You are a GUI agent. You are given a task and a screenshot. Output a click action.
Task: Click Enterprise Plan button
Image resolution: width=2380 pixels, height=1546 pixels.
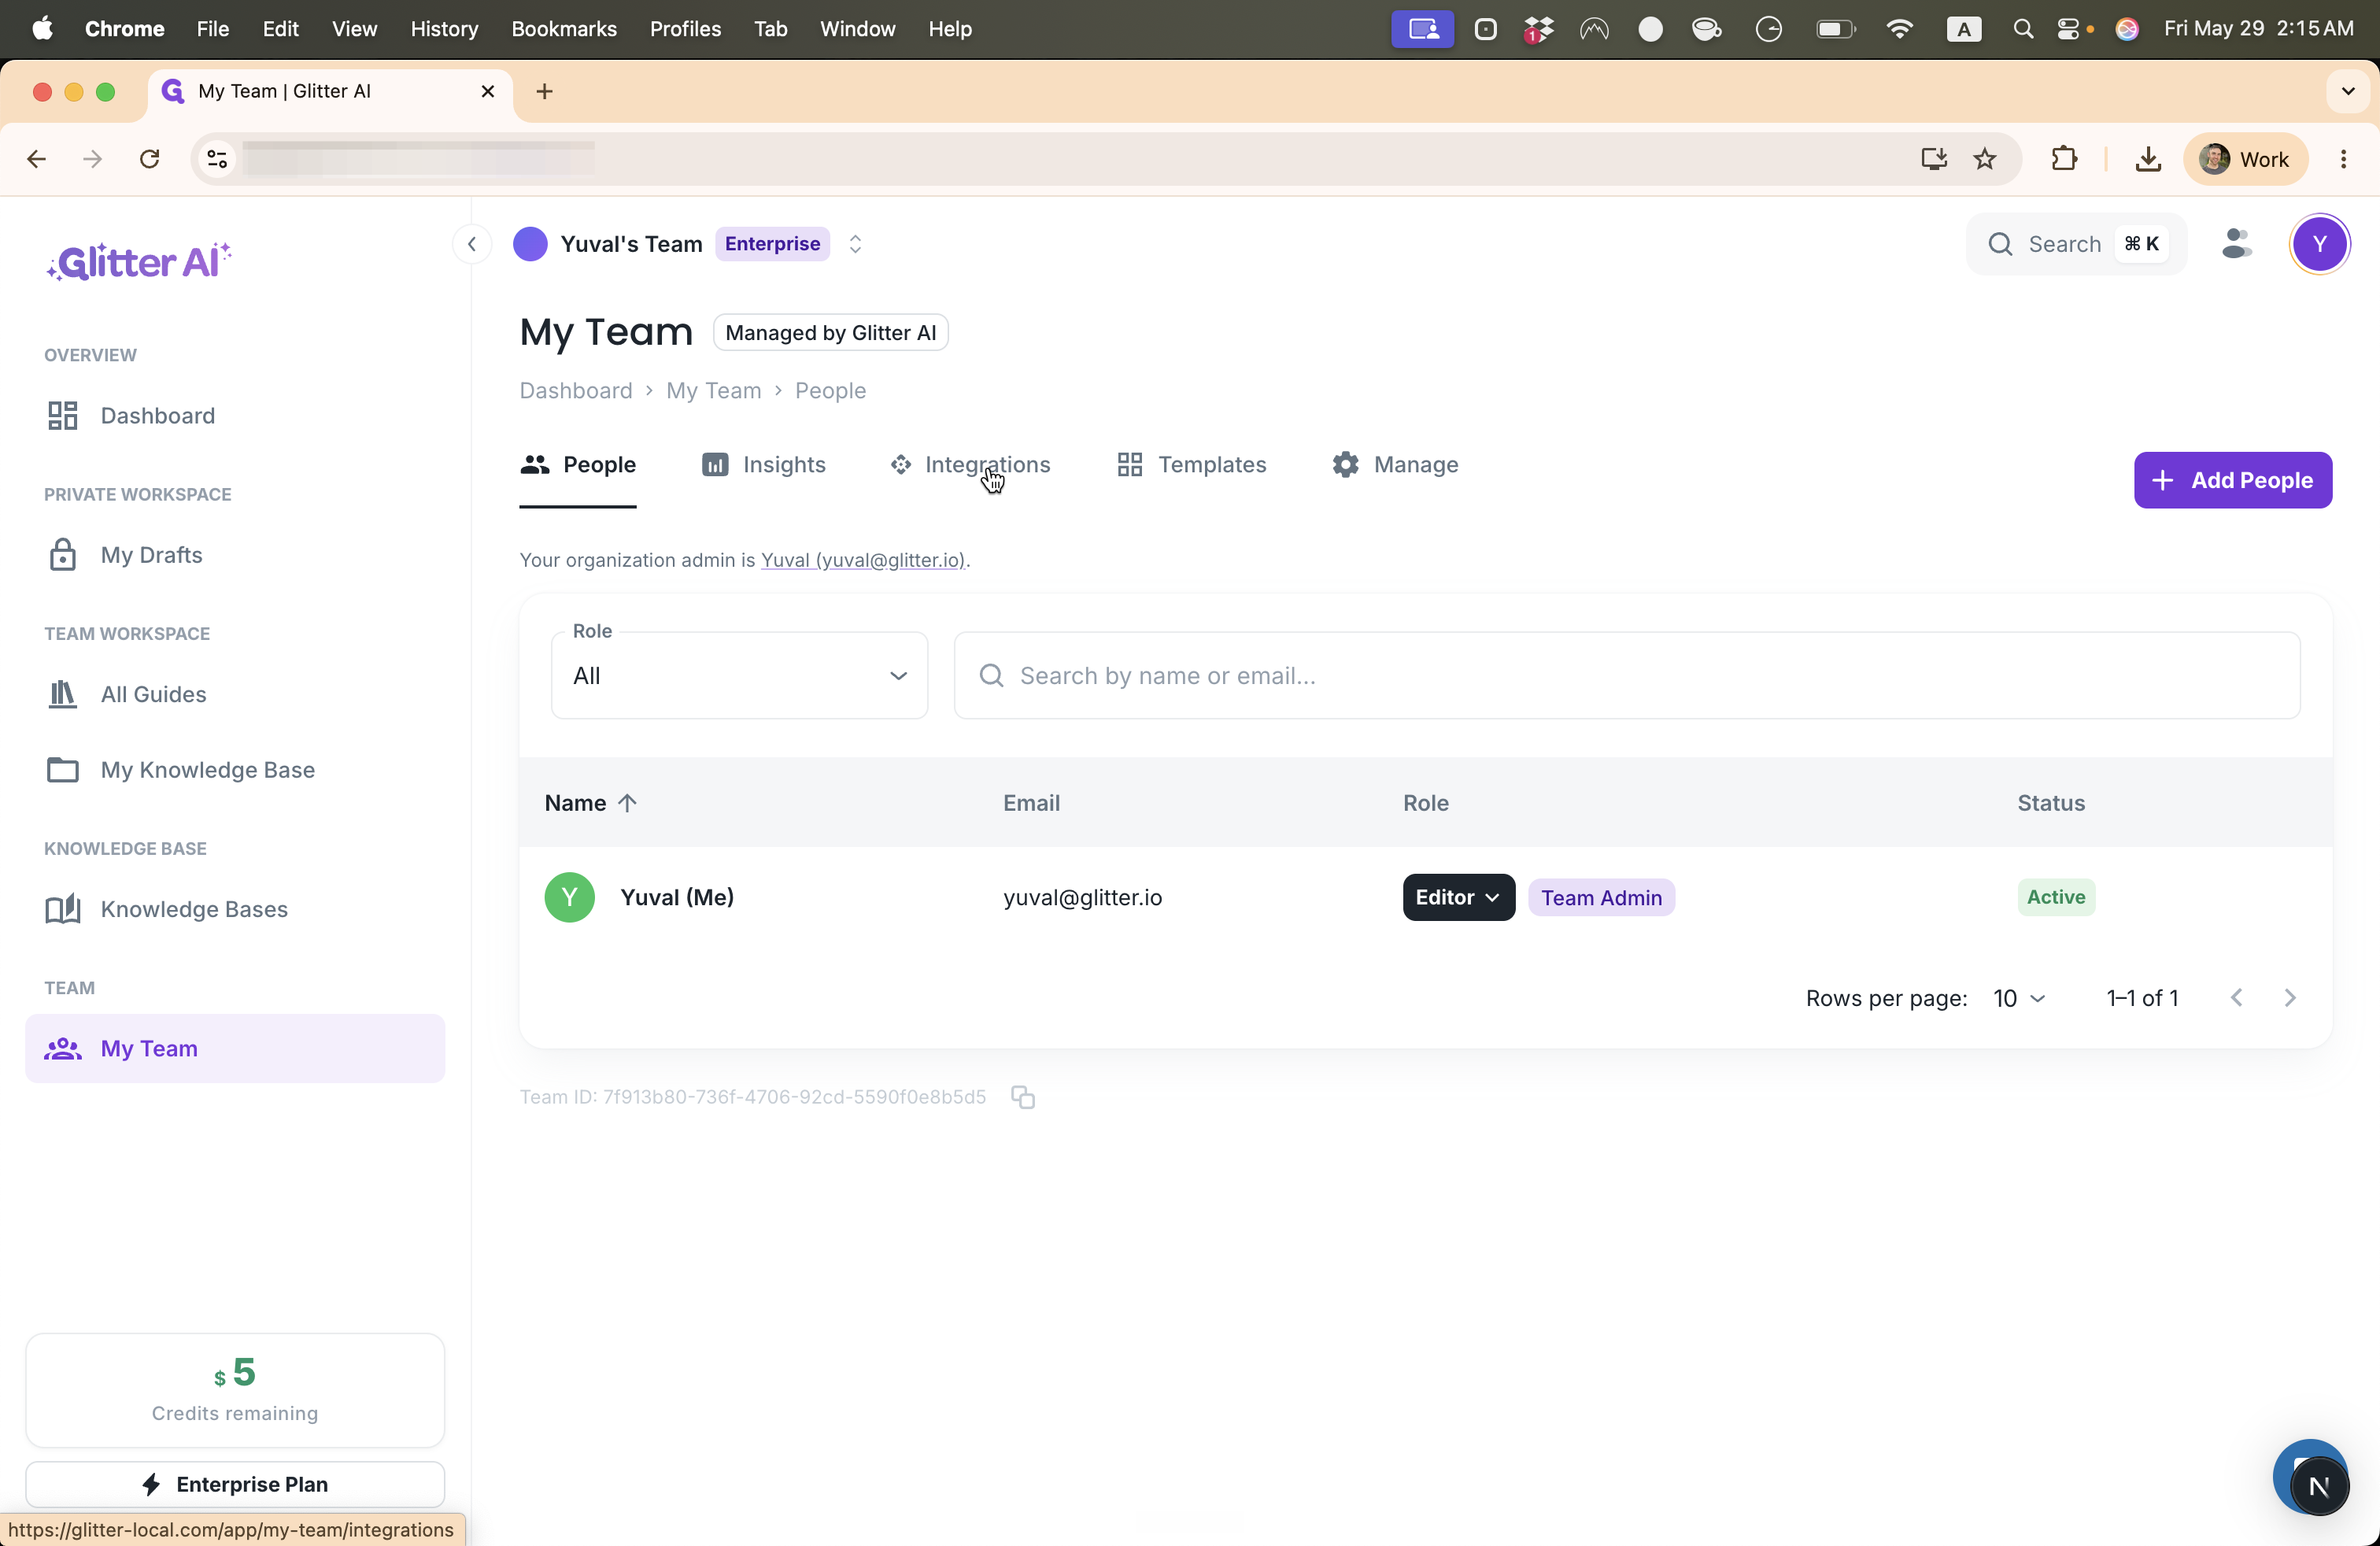click(x=235, y=1484)
